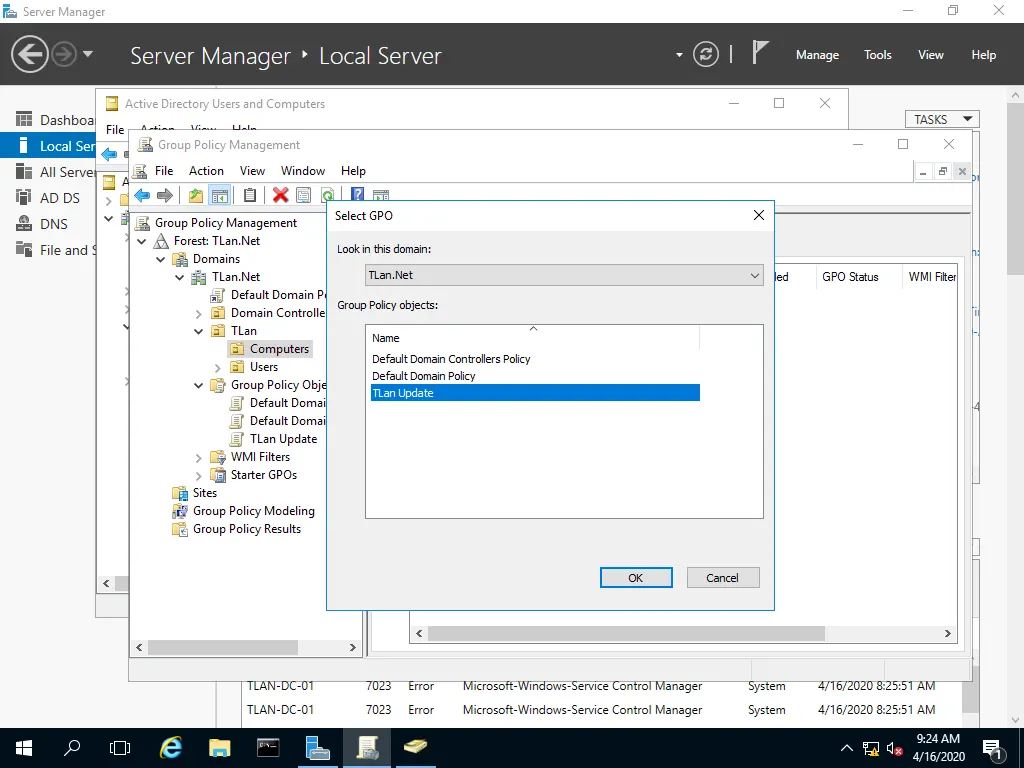Viewport: 1024px width, 768px height.
Task: Switch to Server Manager taskbar icon
Action: click(x=318, y=748)
